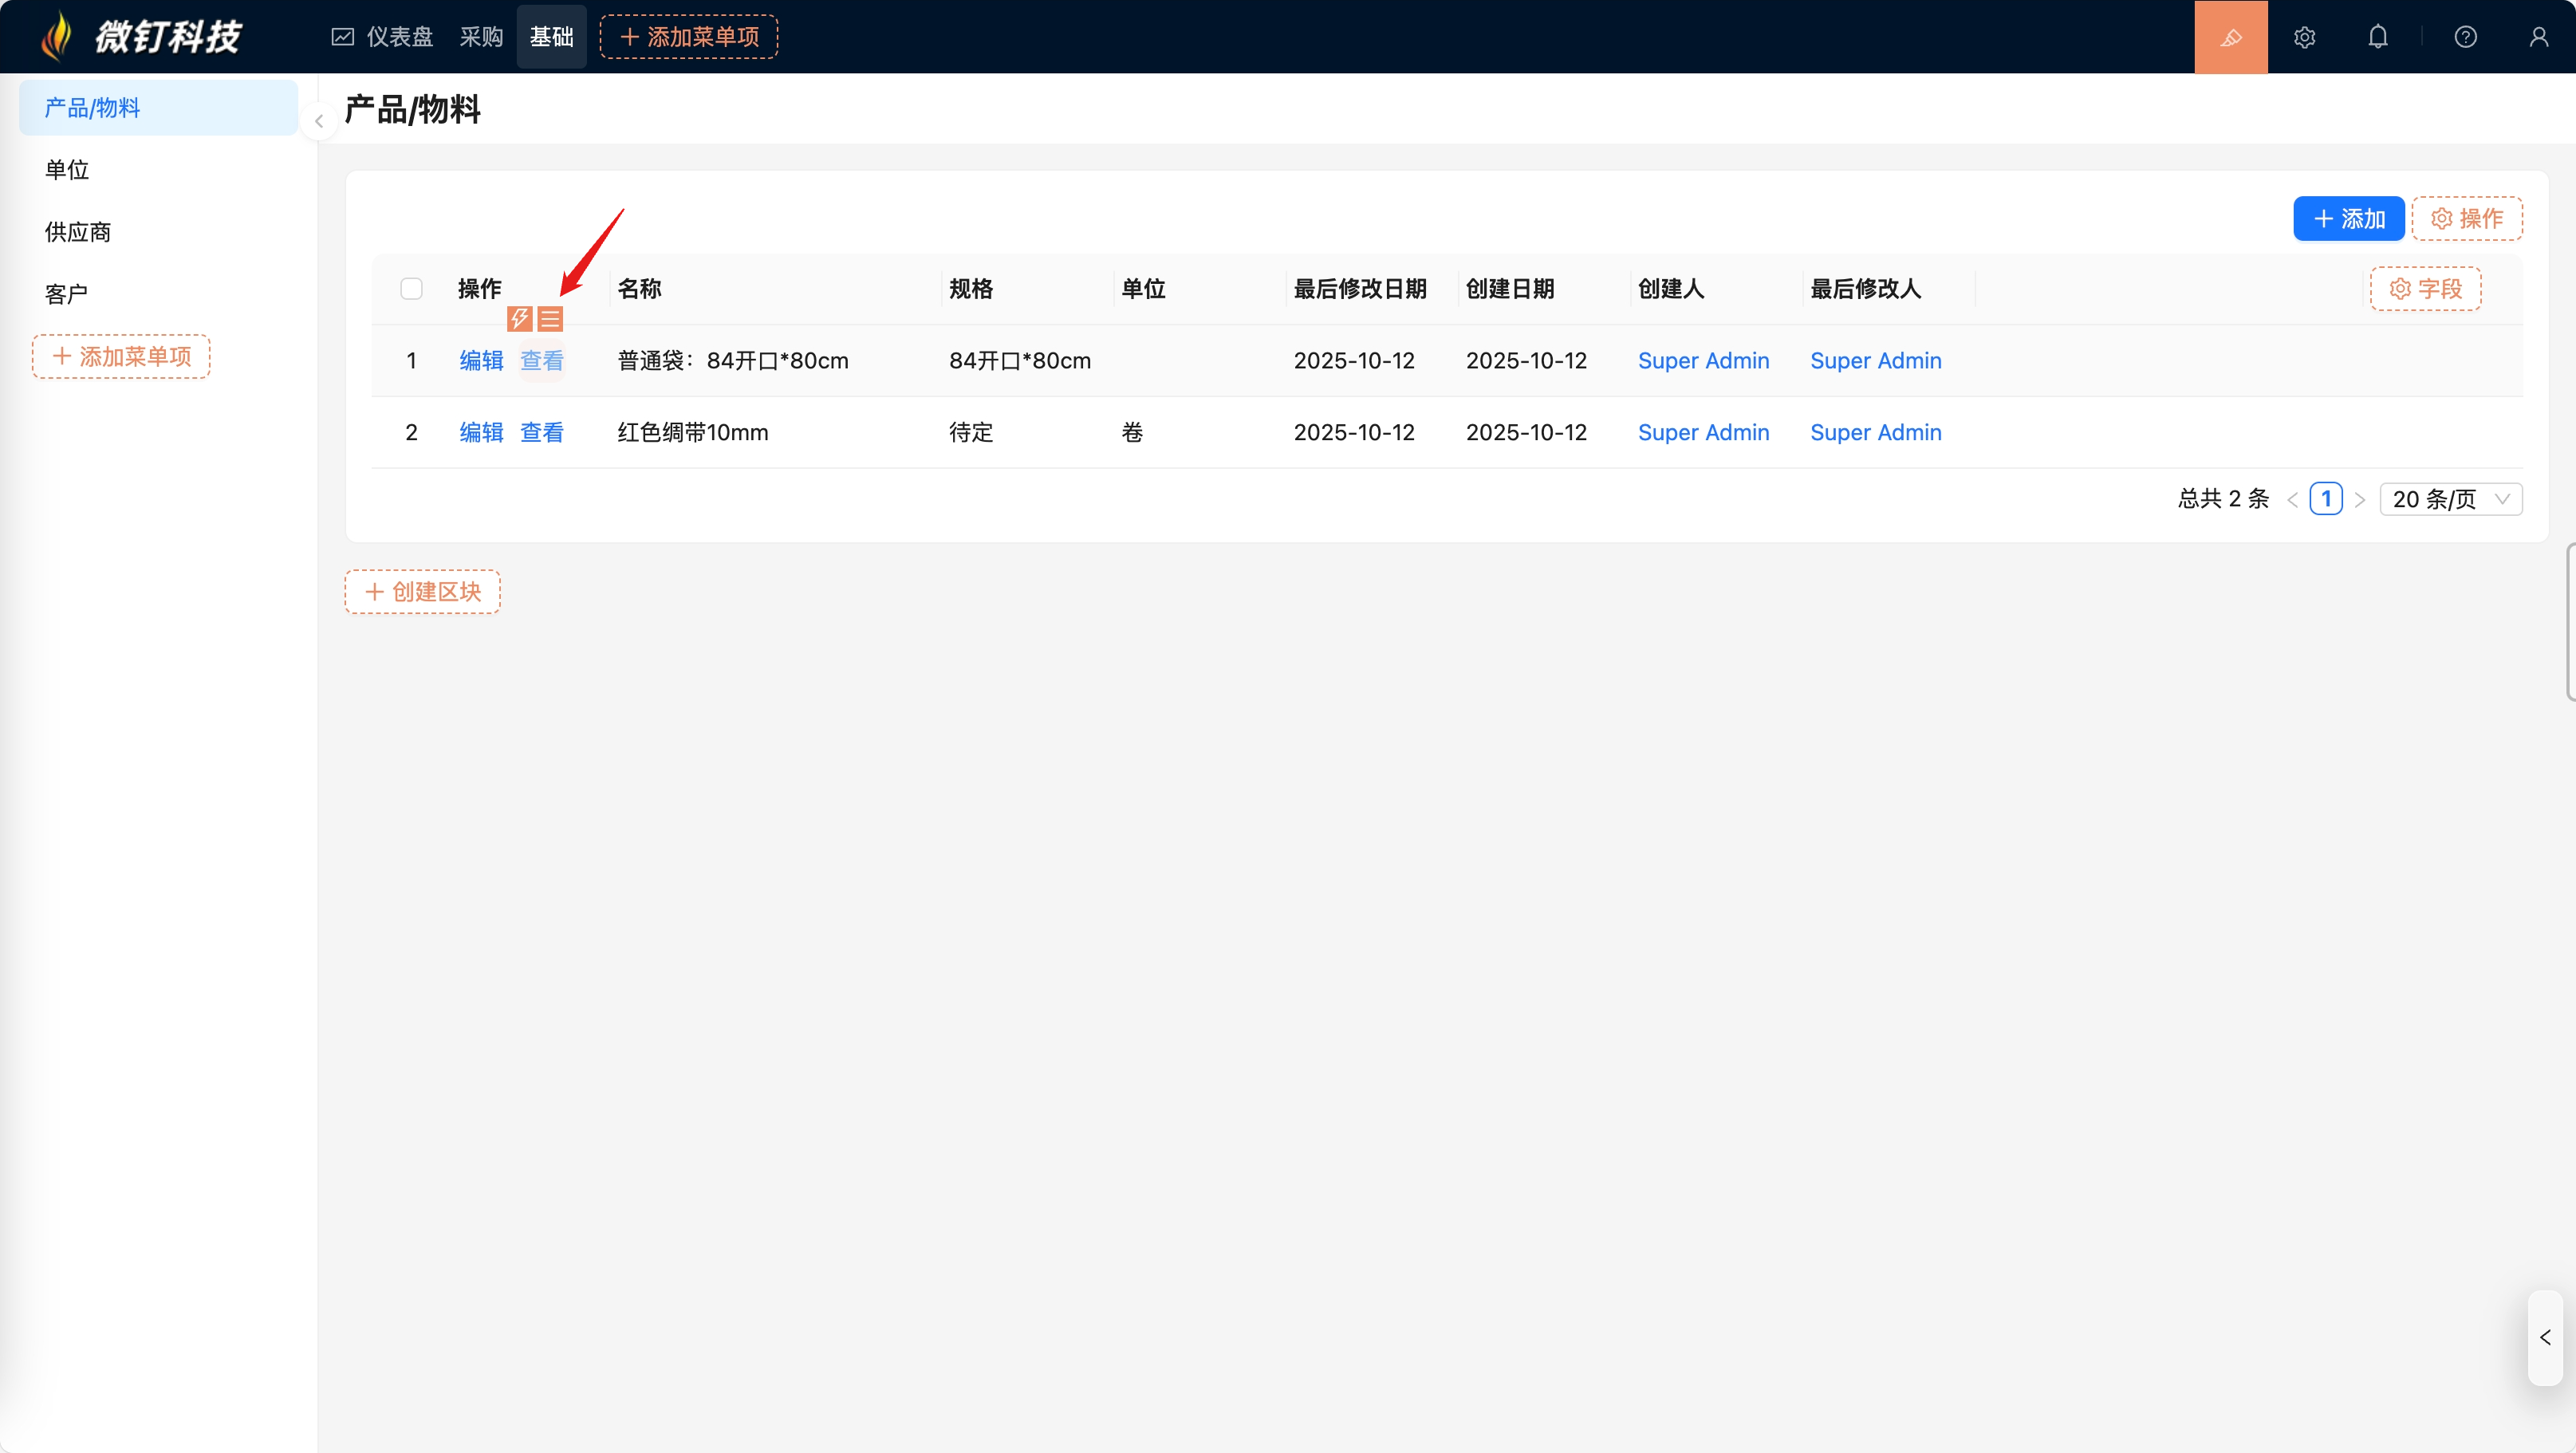Toggle the UI editor highlighter icon
Viewport: 2576px width, 1453px height.
pos(2230,37)
